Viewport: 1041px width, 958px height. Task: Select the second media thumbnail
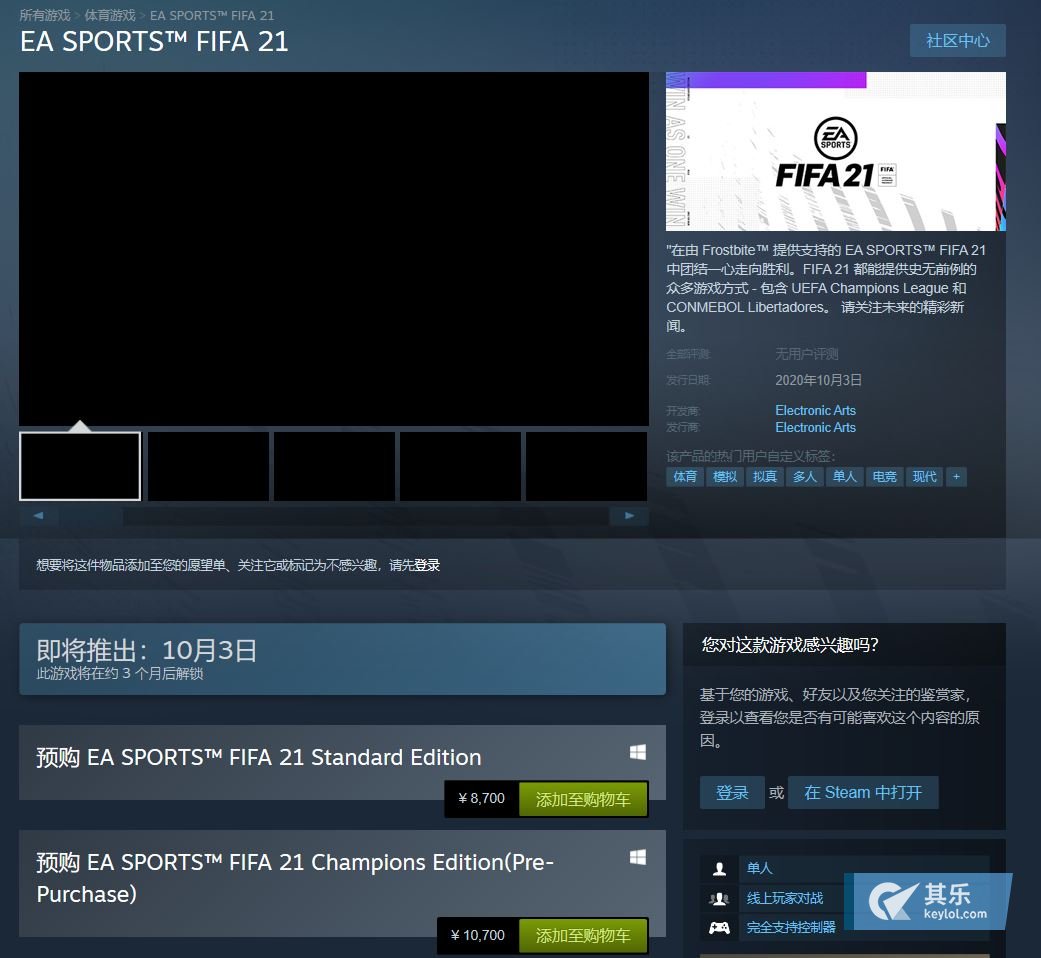pos(208,466)
